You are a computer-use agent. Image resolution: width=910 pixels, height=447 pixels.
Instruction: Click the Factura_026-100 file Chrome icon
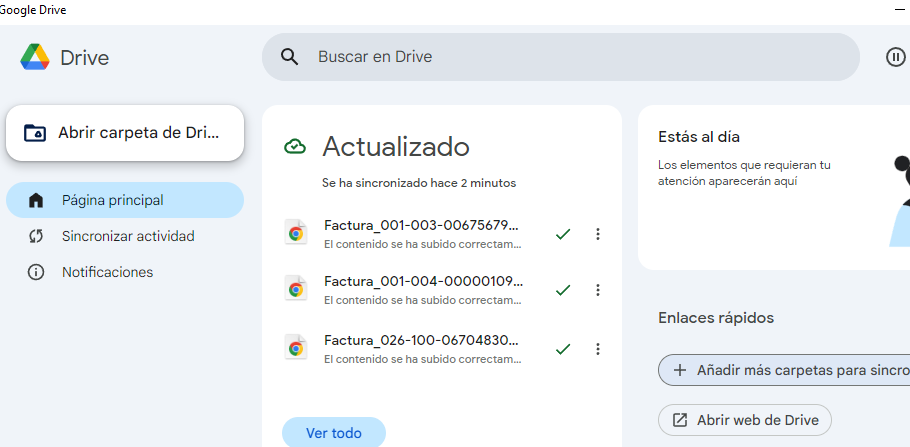point(295,348)
